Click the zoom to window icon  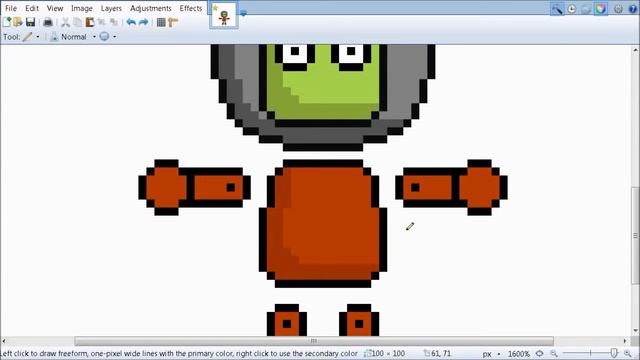coord(540,354)
